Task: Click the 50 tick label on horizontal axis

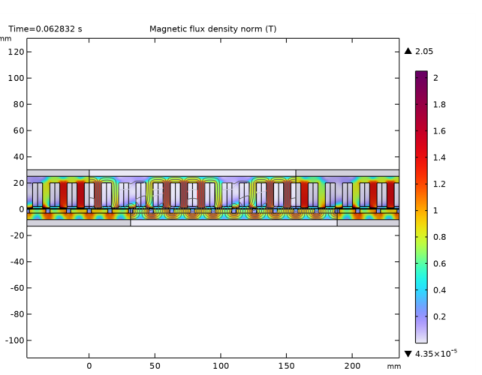Action: pyautogui.click(x=155, y=366)
